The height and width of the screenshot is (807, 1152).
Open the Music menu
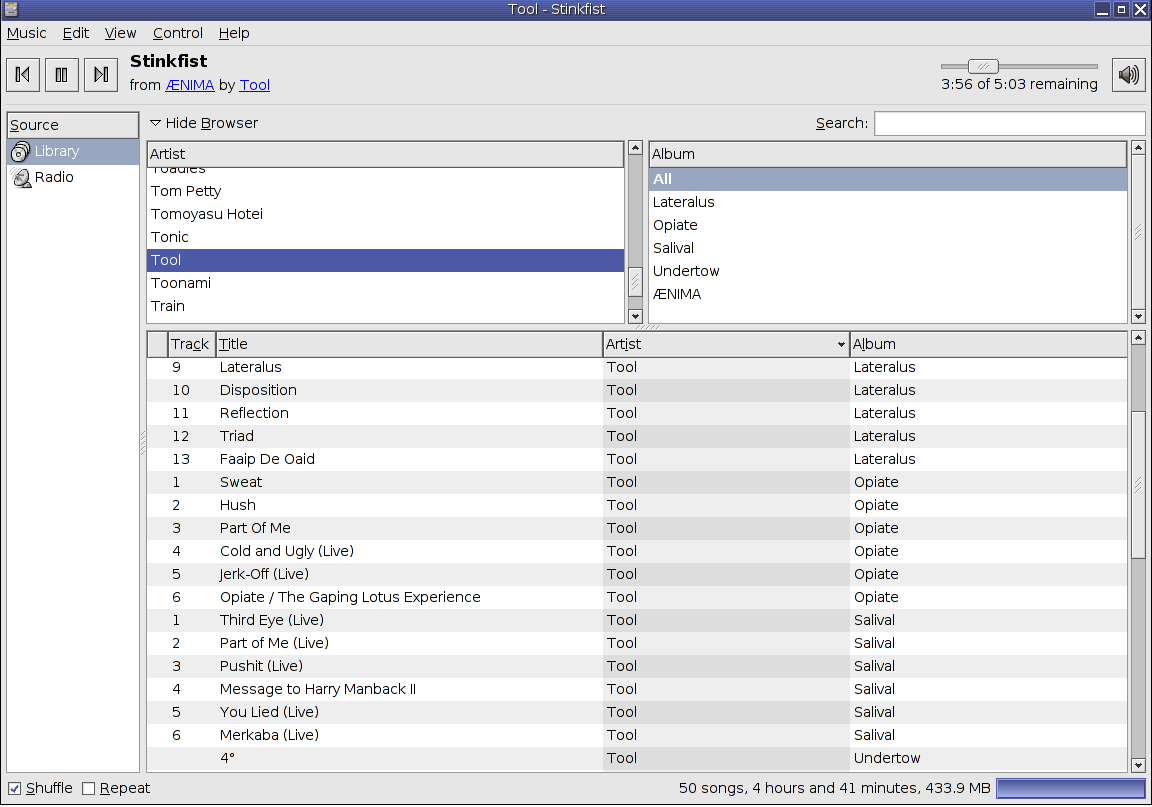[x=26, y=33]
